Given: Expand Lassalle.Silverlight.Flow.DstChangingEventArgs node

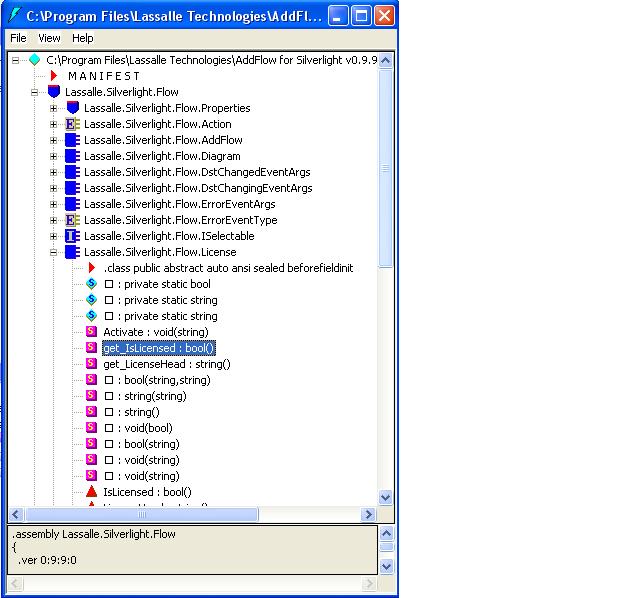Looking at the screenshot, I should (53, 188).
